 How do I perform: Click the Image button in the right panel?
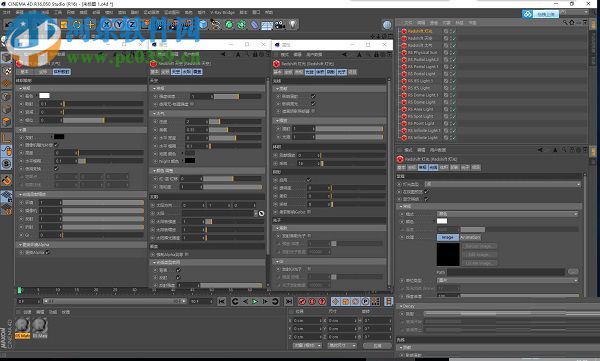[x=447, y=238]
